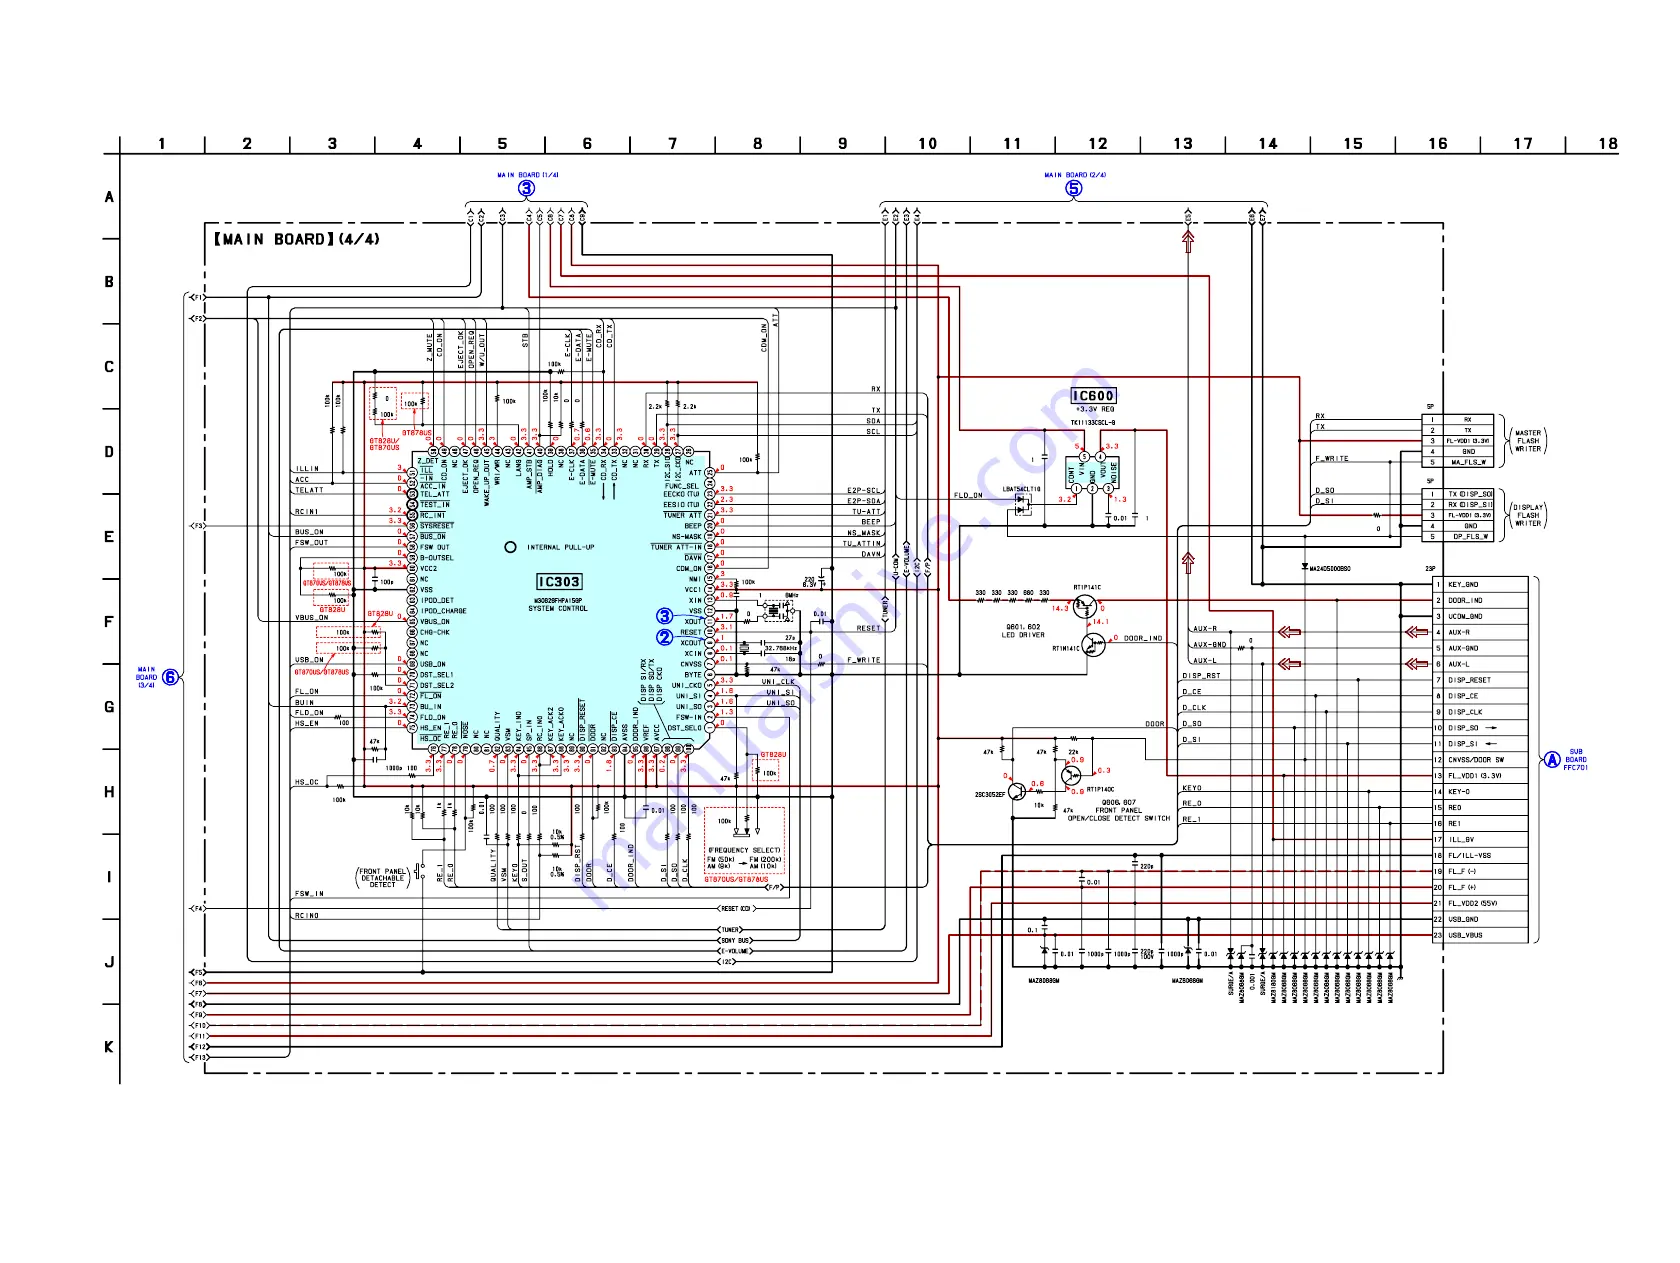The width and height of the screenshot is (1680, 1263).
Task: Click the MASTER FLASH WRITER label
Action: click(x=1528, y=441)
